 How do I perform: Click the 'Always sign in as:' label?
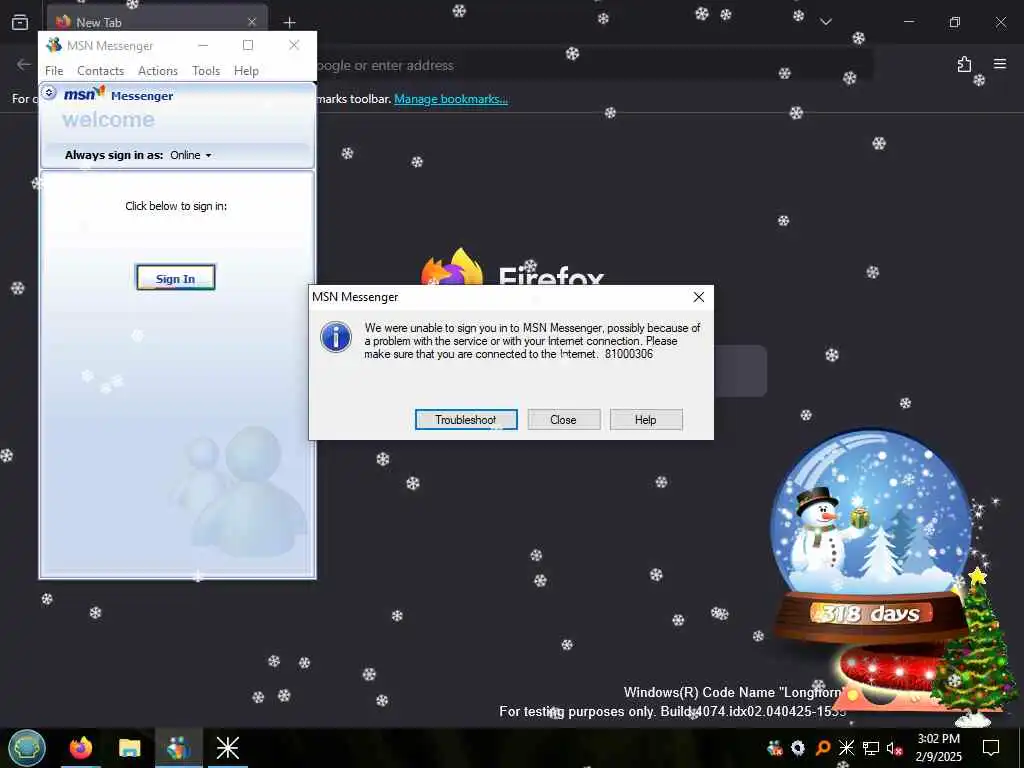click(114, 155)
